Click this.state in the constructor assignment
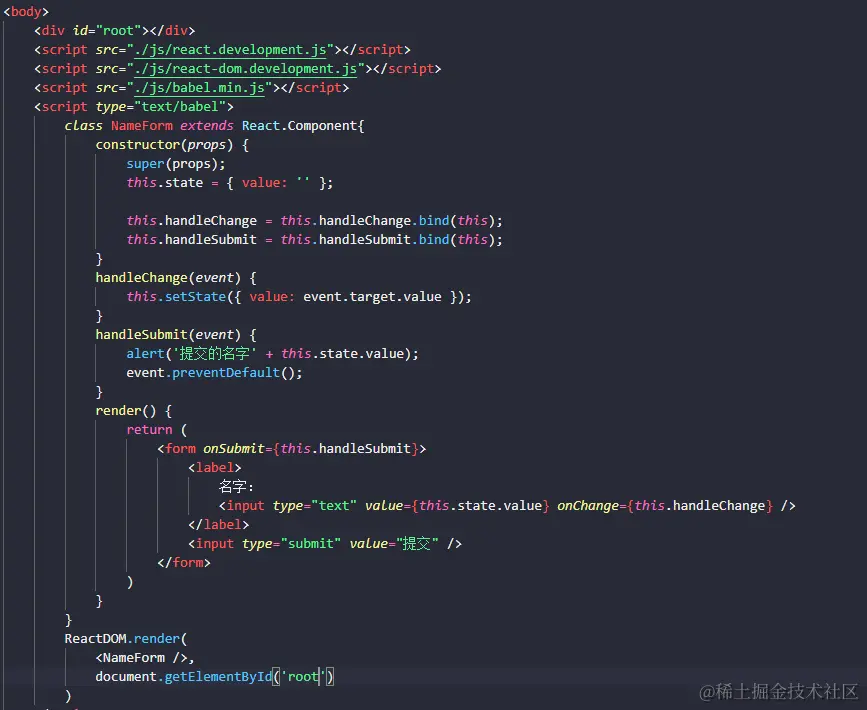Image resolution: width=867 pixels, height=710 pixels. (x=165, y=182)
